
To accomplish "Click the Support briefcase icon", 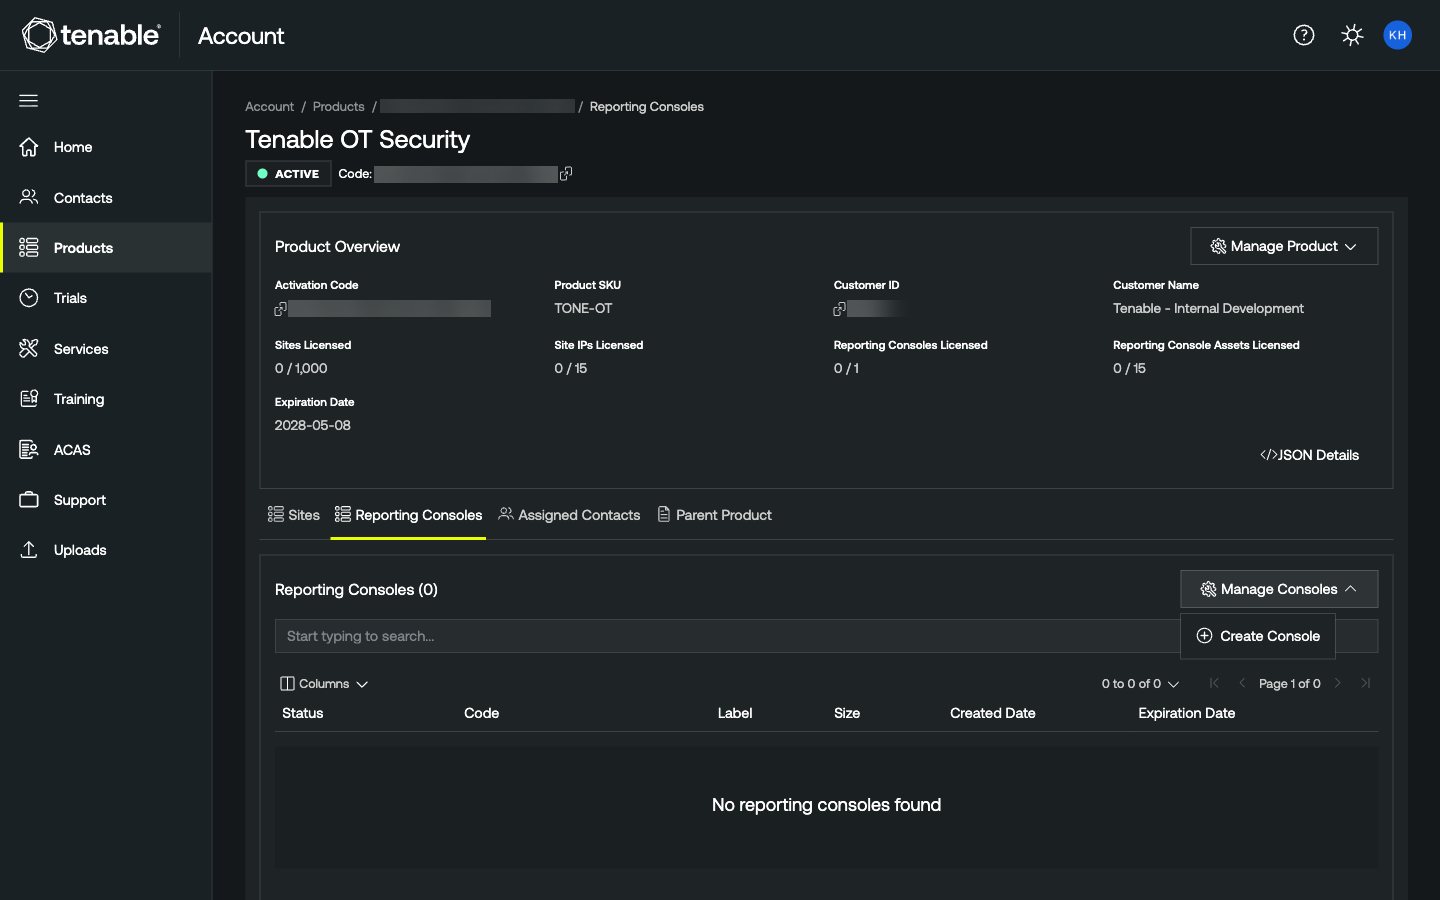I will pyautogui.click(x=29, y=499).
